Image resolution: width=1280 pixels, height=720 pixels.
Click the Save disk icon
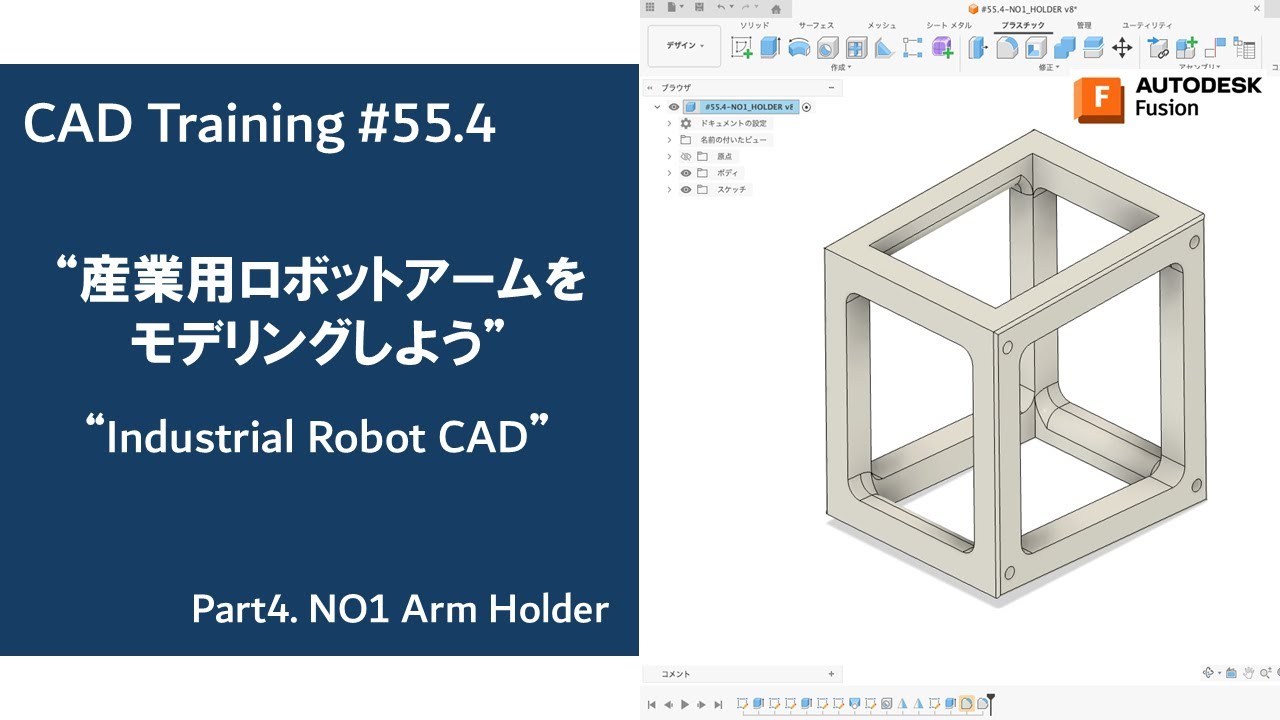(x=699, y=8)
